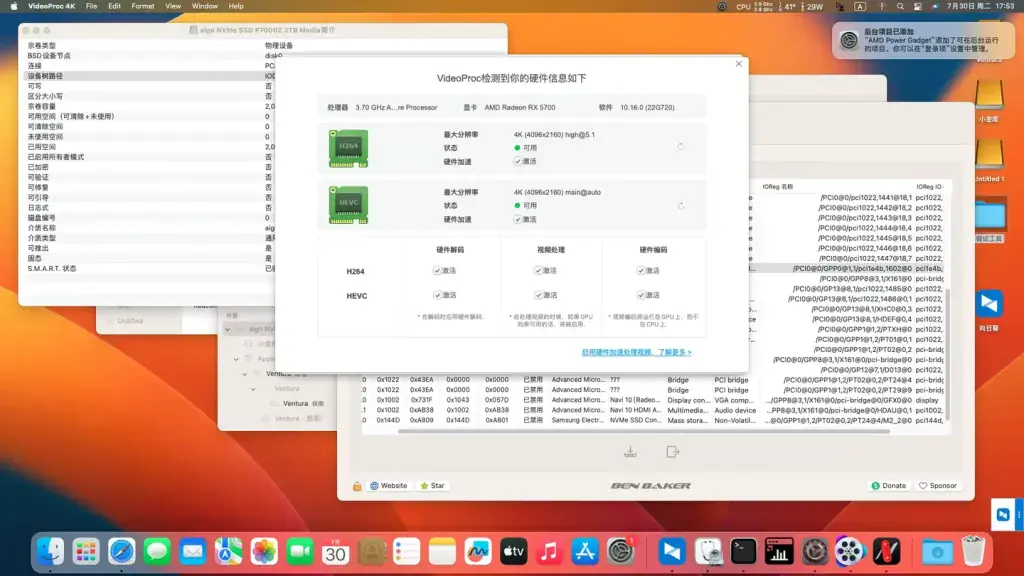1024x576 pixels.
Task: Open App Store from the dock
Action: tap(584, 552)
